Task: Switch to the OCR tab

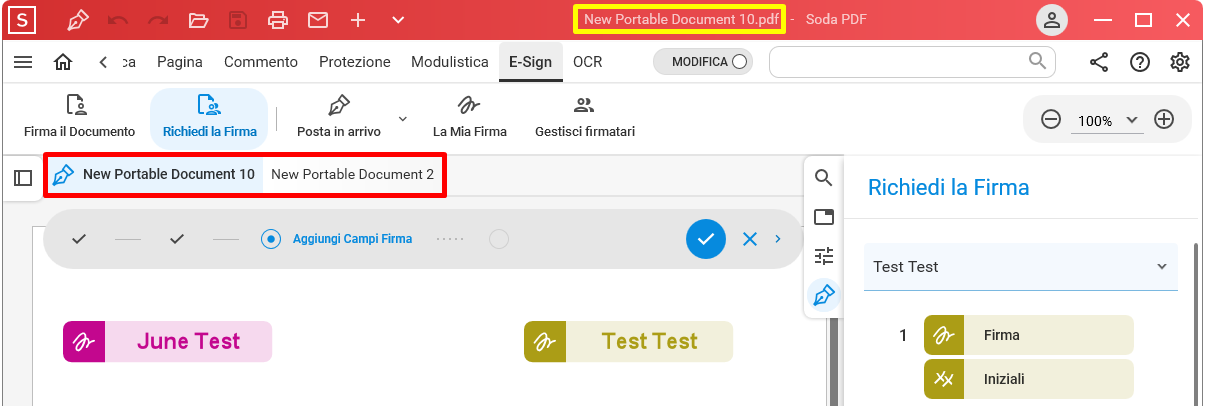Action: pos(588,62)
